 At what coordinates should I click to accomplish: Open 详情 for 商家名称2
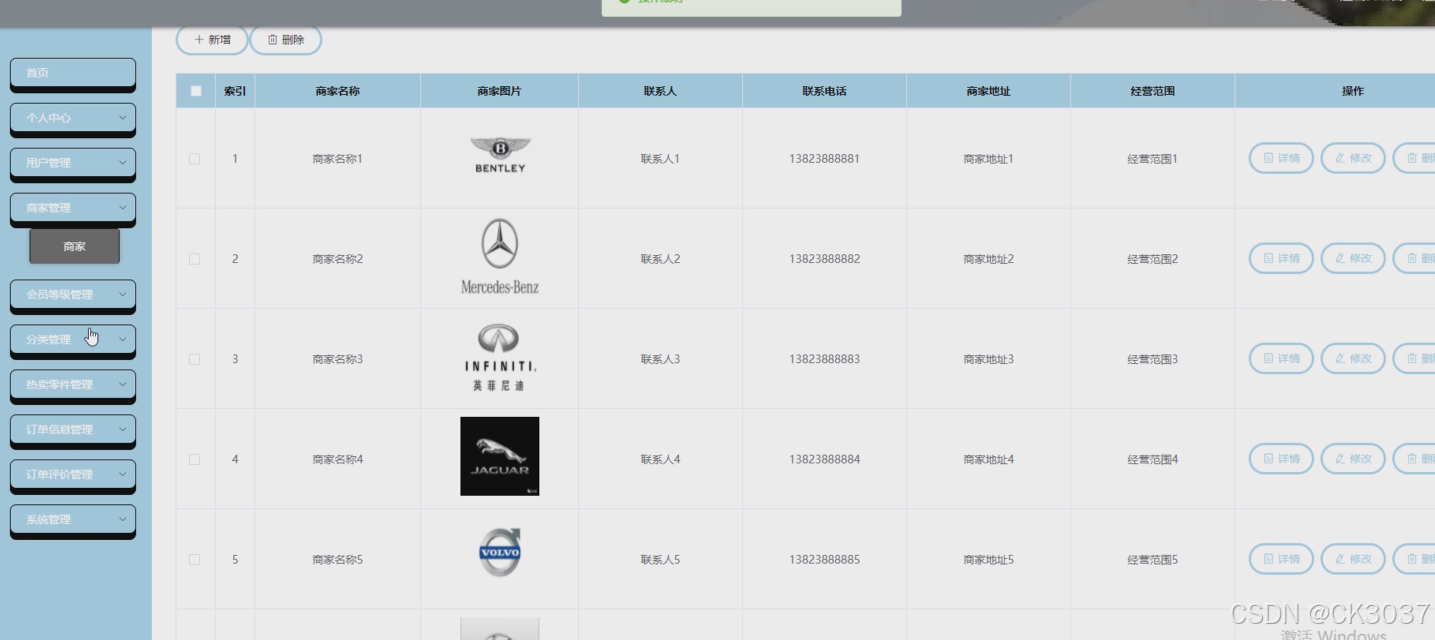point(1281,258)
